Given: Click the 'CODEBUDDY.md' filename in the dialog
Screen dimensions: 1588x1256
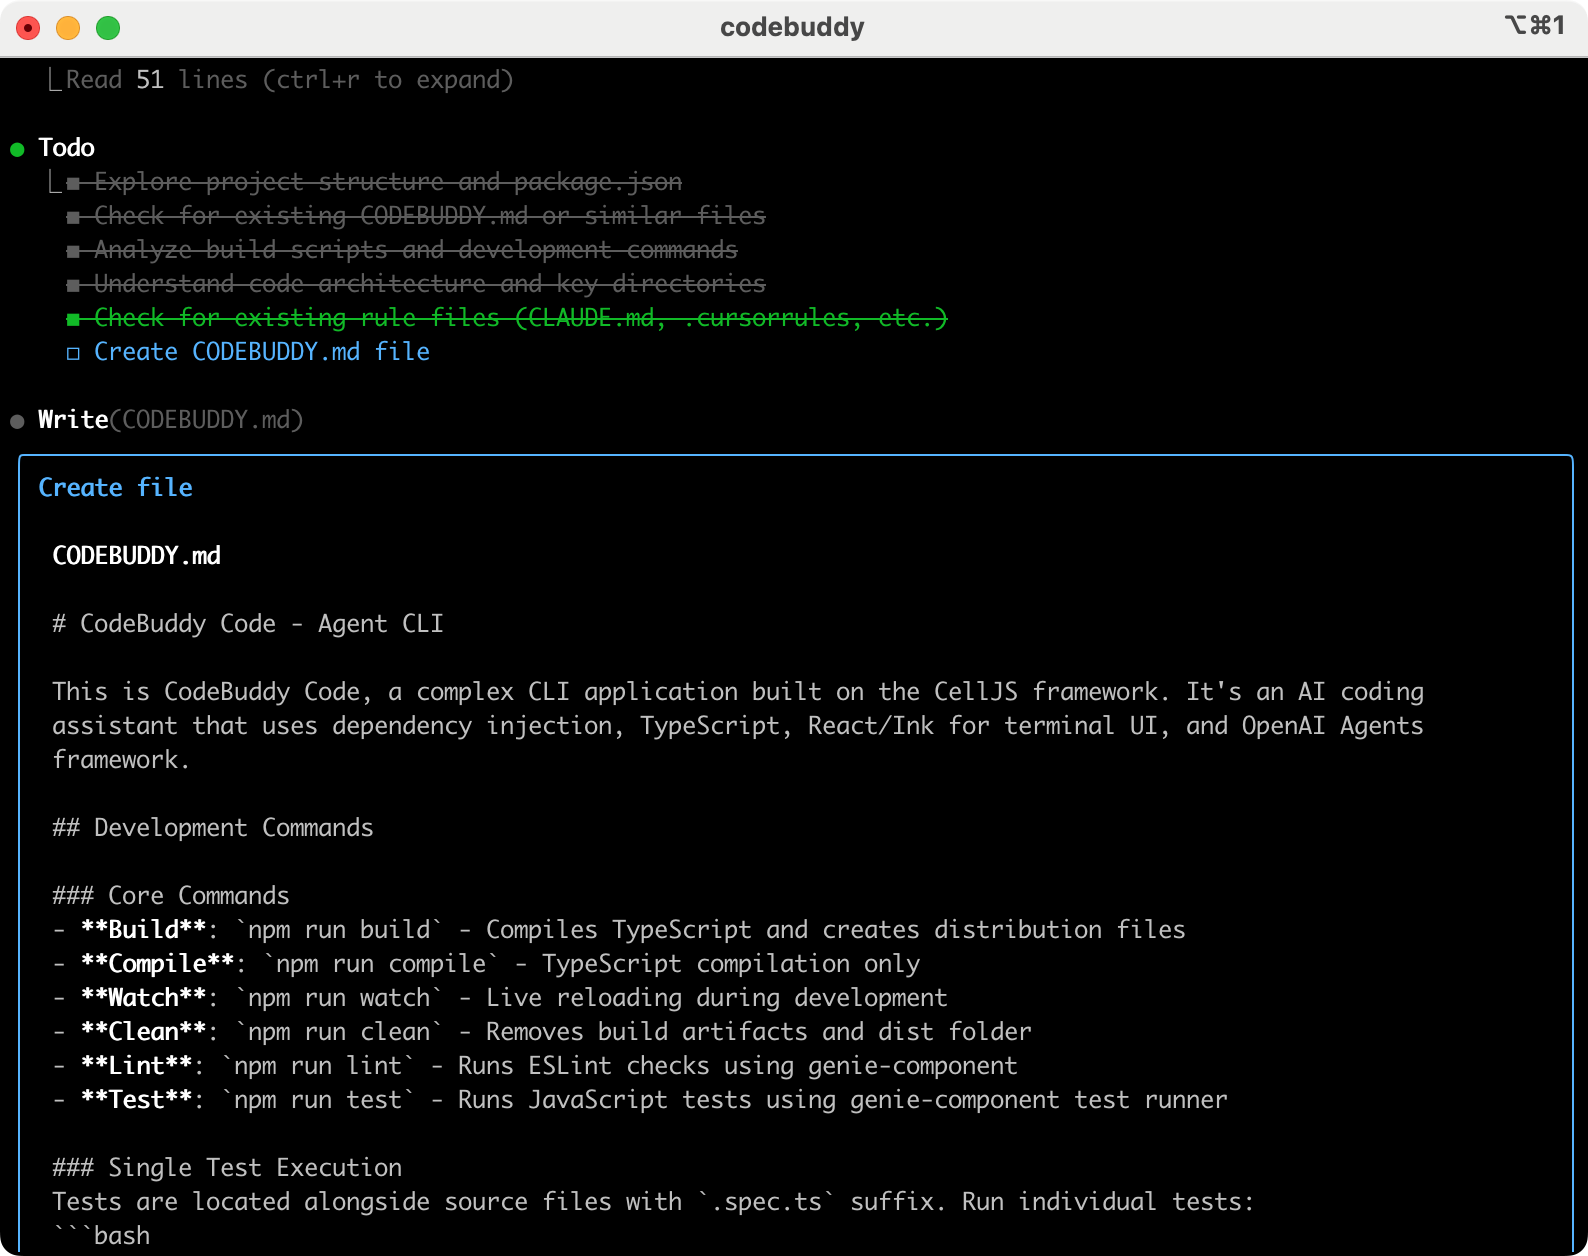Looking at the screenshot, I should pyautogui.click(x=136, y=556).
